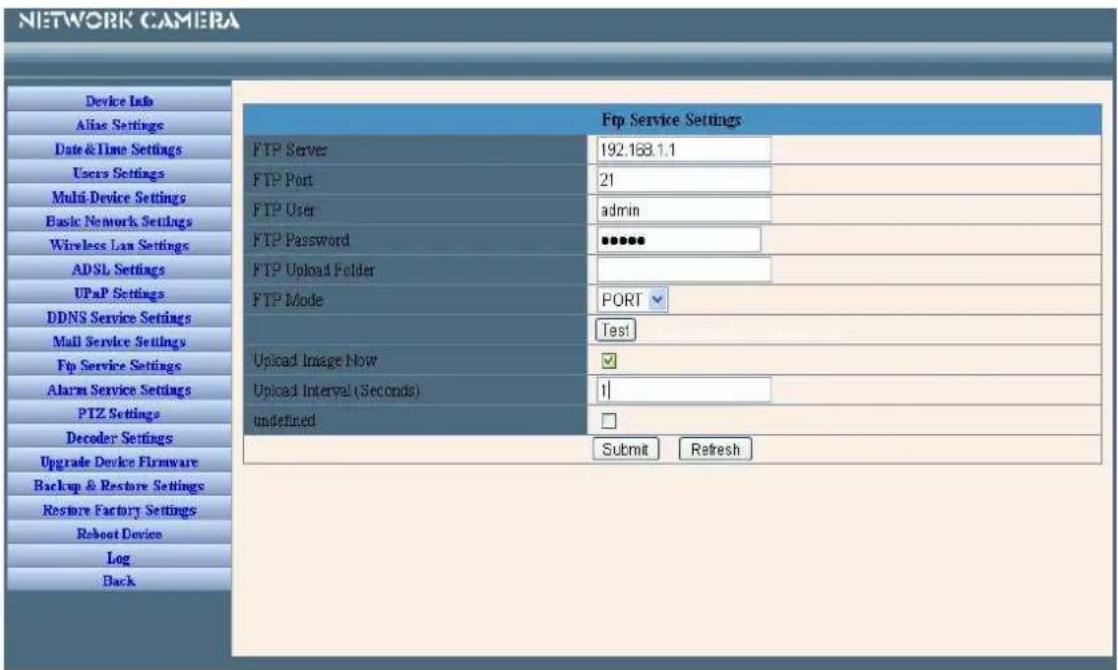
Task: Focus the FTP Password field
Action: [x=678, y=239]
